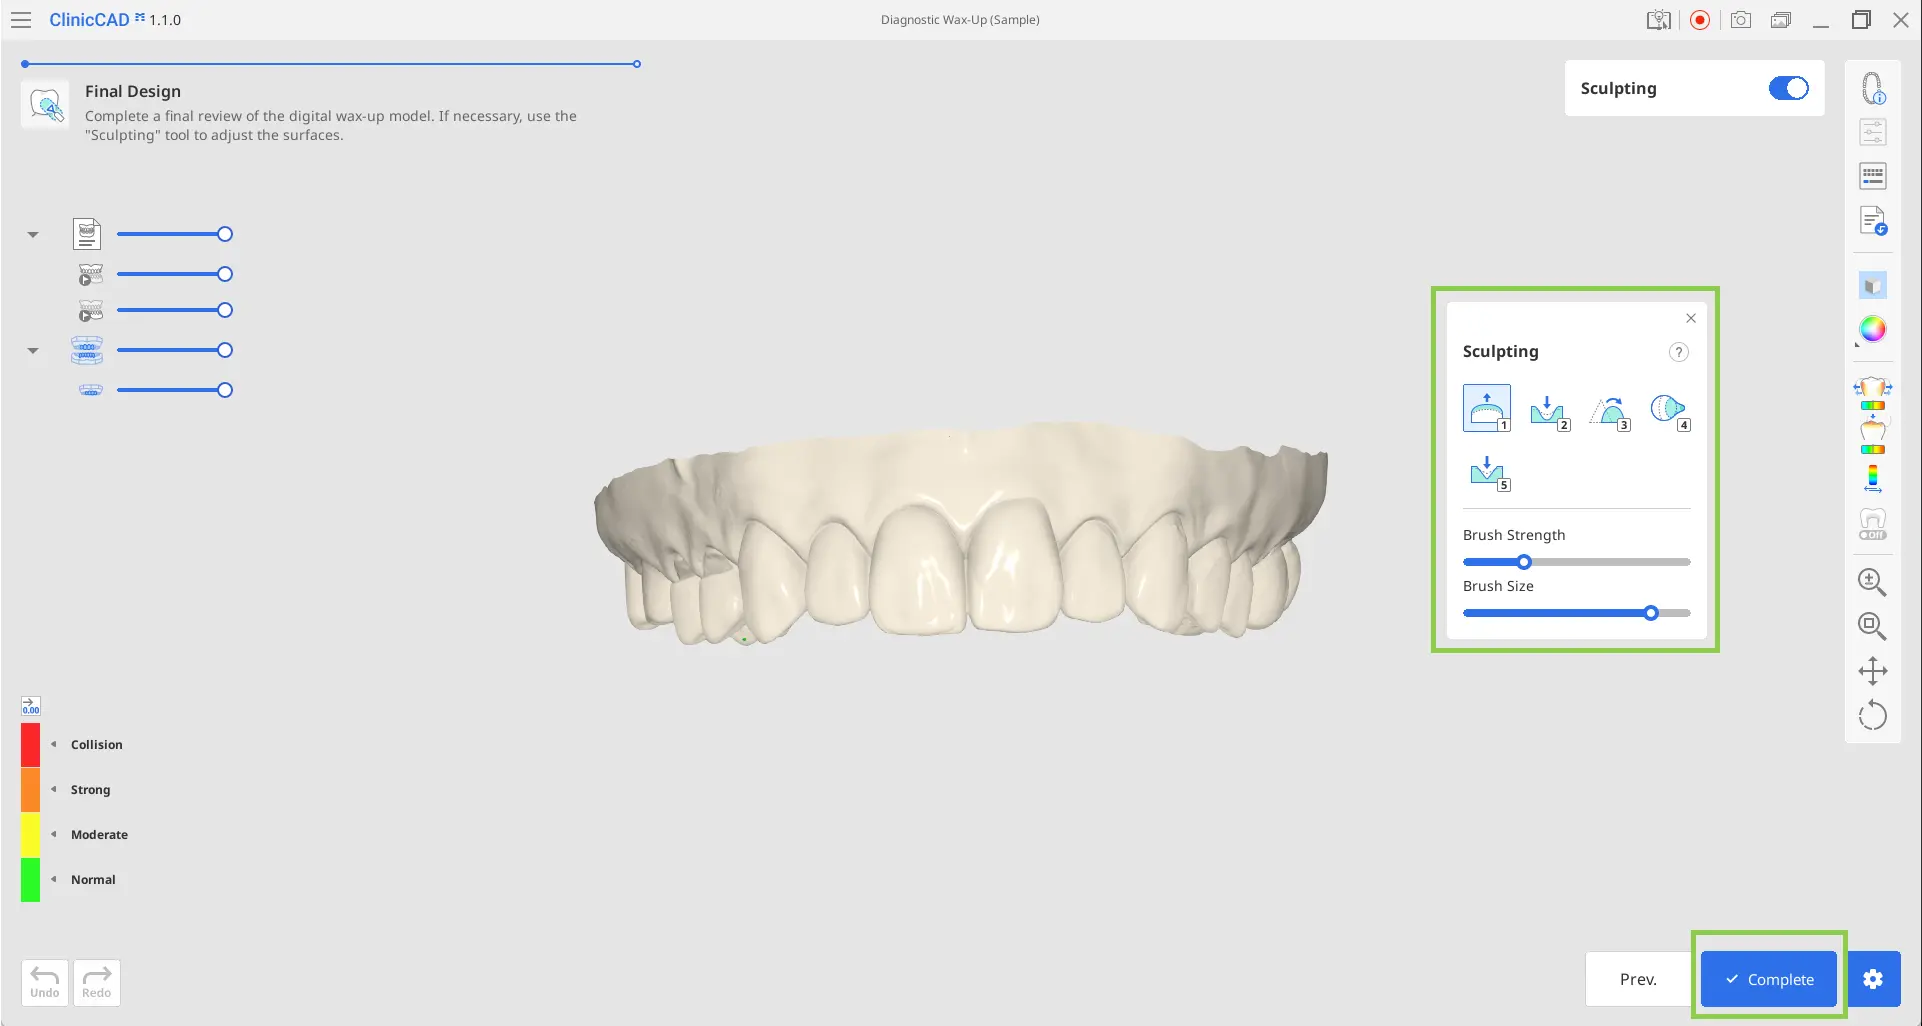Adjust opacity slider of blue wax-up group
The height and width of the screenshot is (1026, 1922).
coord(175,350)
